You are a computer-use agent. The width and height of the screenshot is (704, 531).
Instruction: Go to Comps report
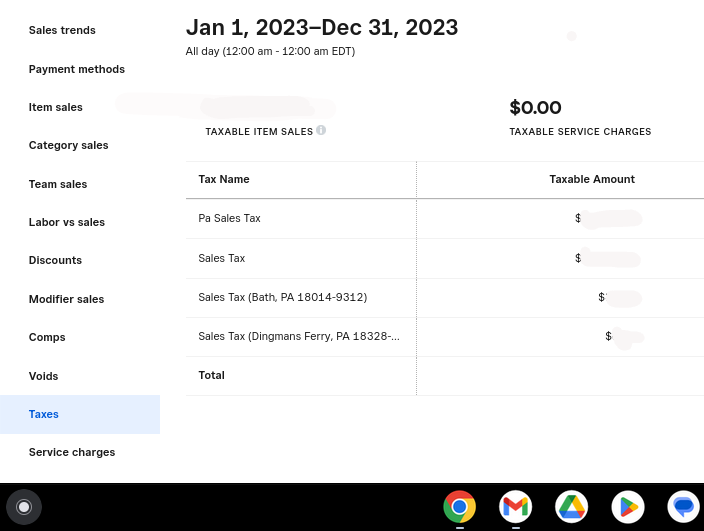click(47, 337)
